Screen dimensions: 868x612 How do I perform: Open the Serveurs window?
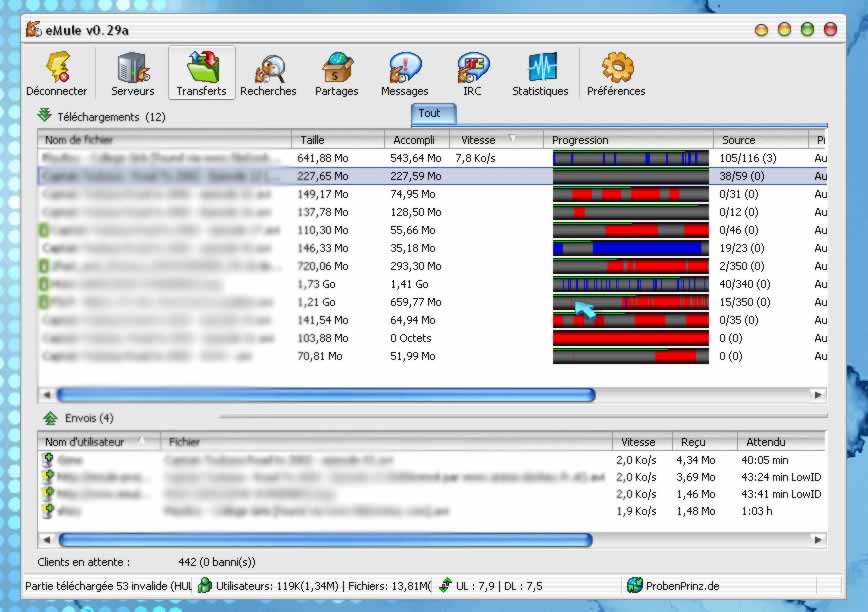pyautogui.click(x=133, y=74)
